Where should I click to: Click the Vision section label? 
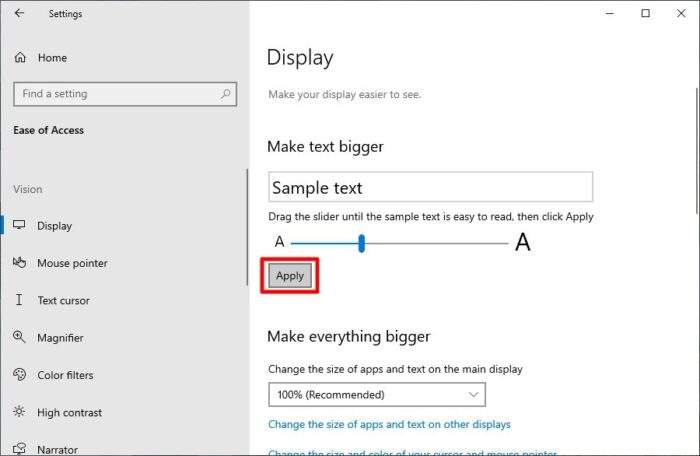point(28,189)
